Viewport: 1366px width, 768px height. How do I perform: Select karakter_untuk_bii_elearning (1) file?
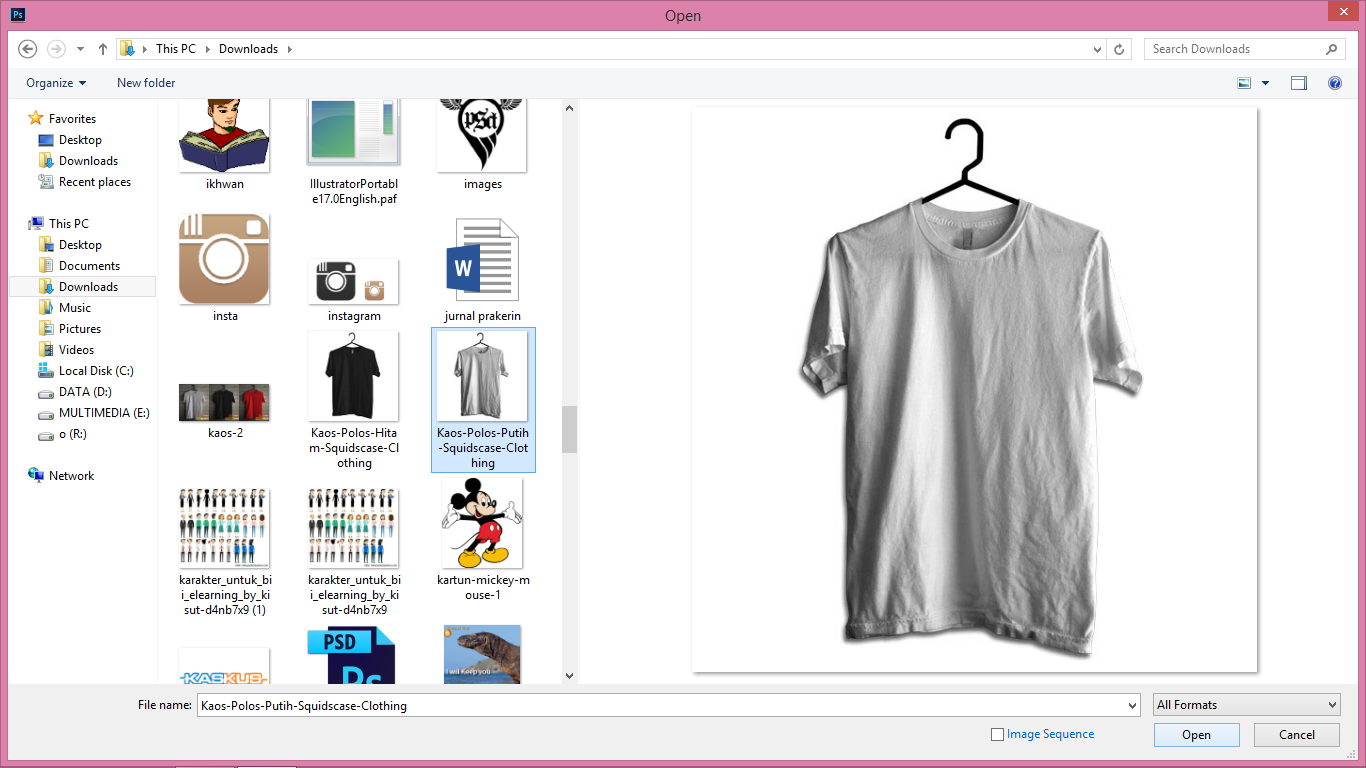tap(224, 550)
